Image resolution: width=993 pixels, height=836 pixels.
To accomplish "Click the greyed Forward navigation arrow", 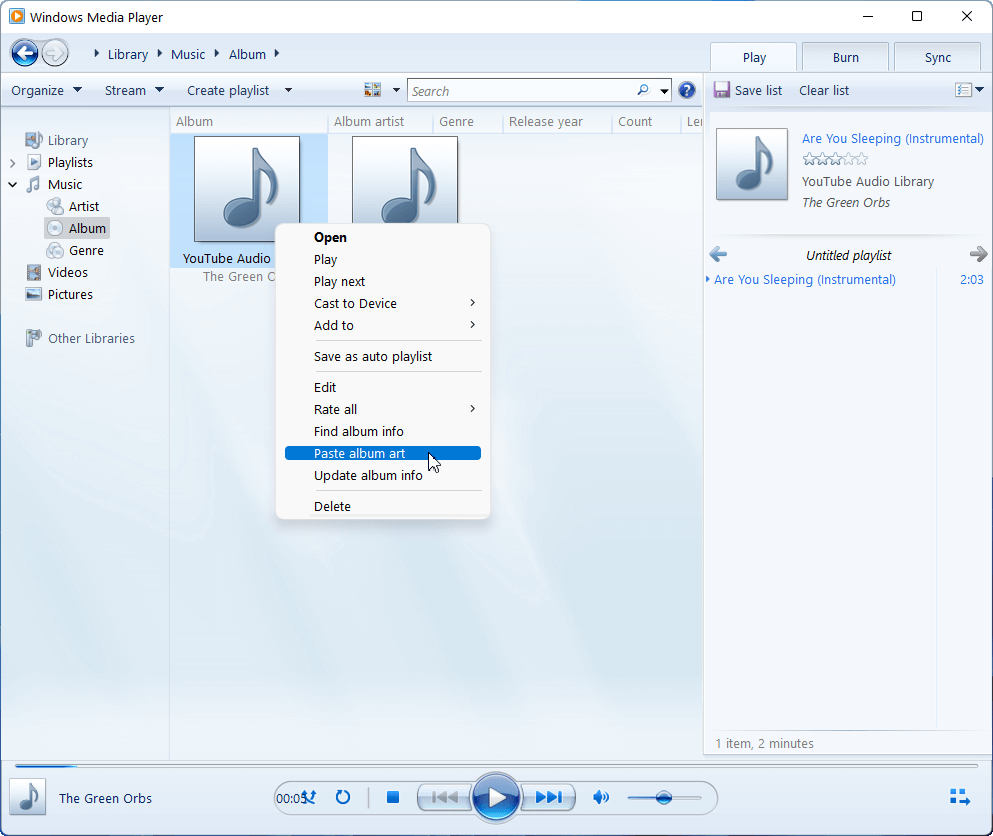I will pos(55,53).
